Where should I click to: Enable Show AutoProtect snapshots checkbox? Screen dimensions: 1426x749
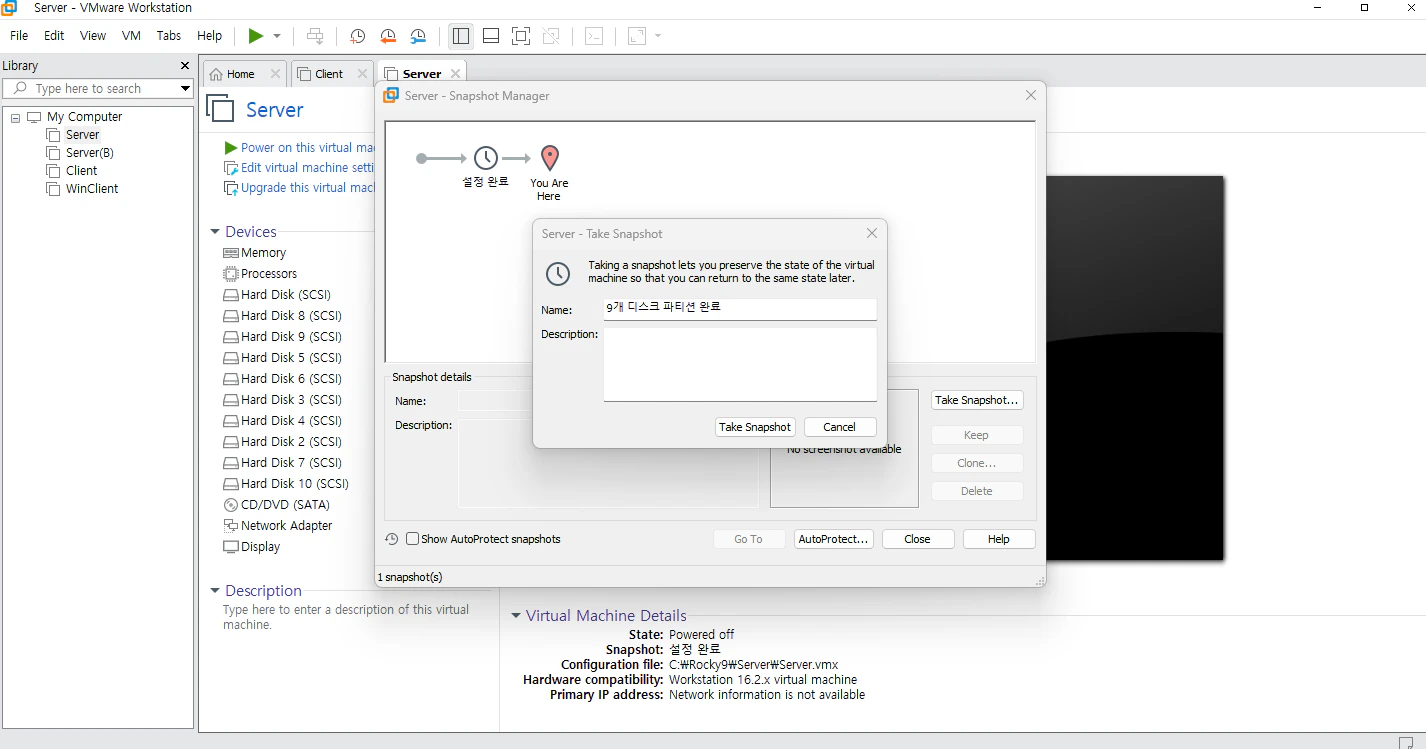[412, 539]
